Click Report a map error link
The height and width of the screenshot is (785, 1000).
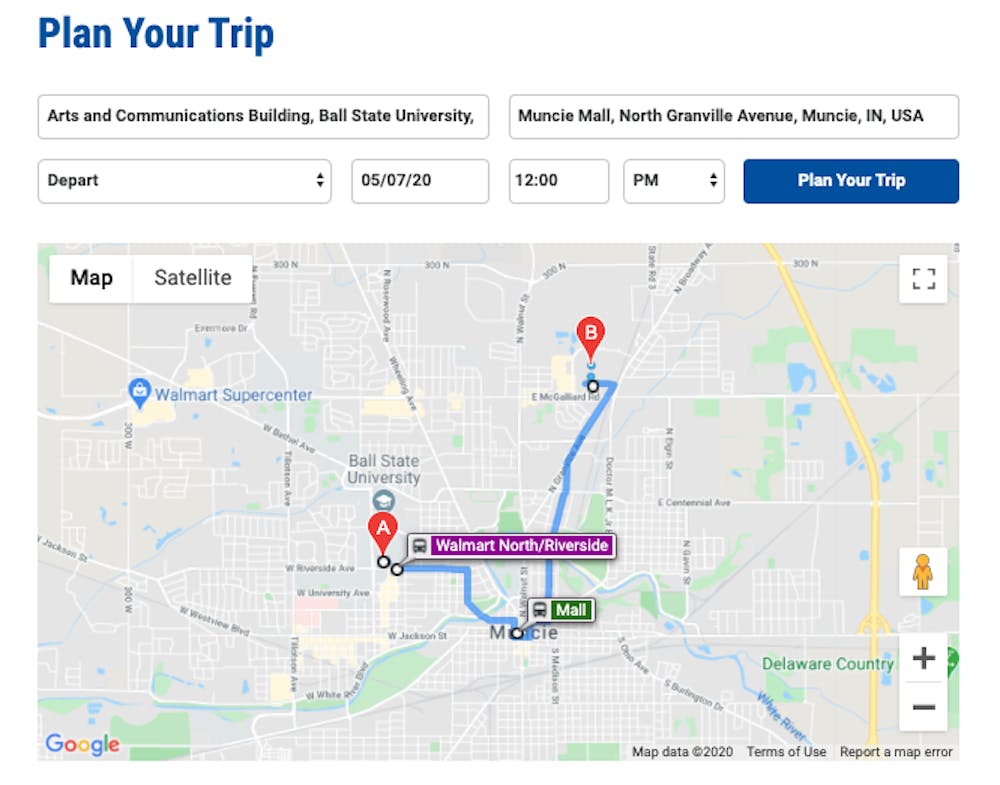pyautogui.click(x=896, y=752)
